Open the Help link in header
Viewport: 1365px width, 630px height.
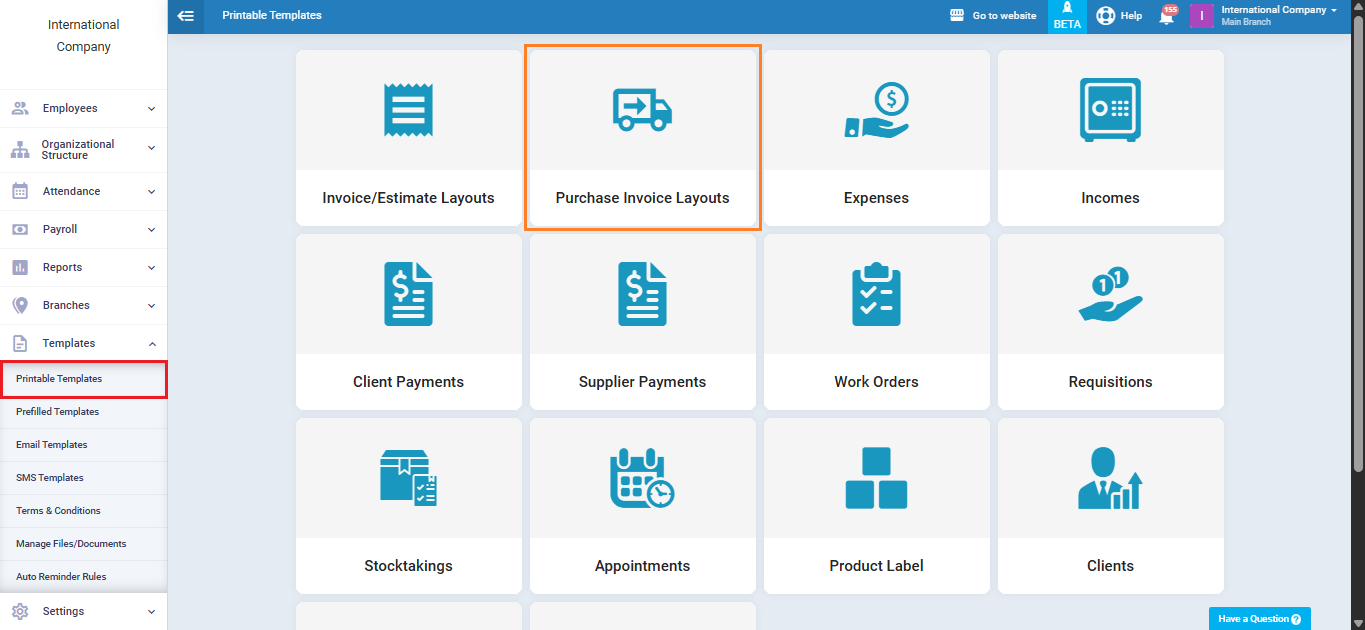pos(1119,16)
